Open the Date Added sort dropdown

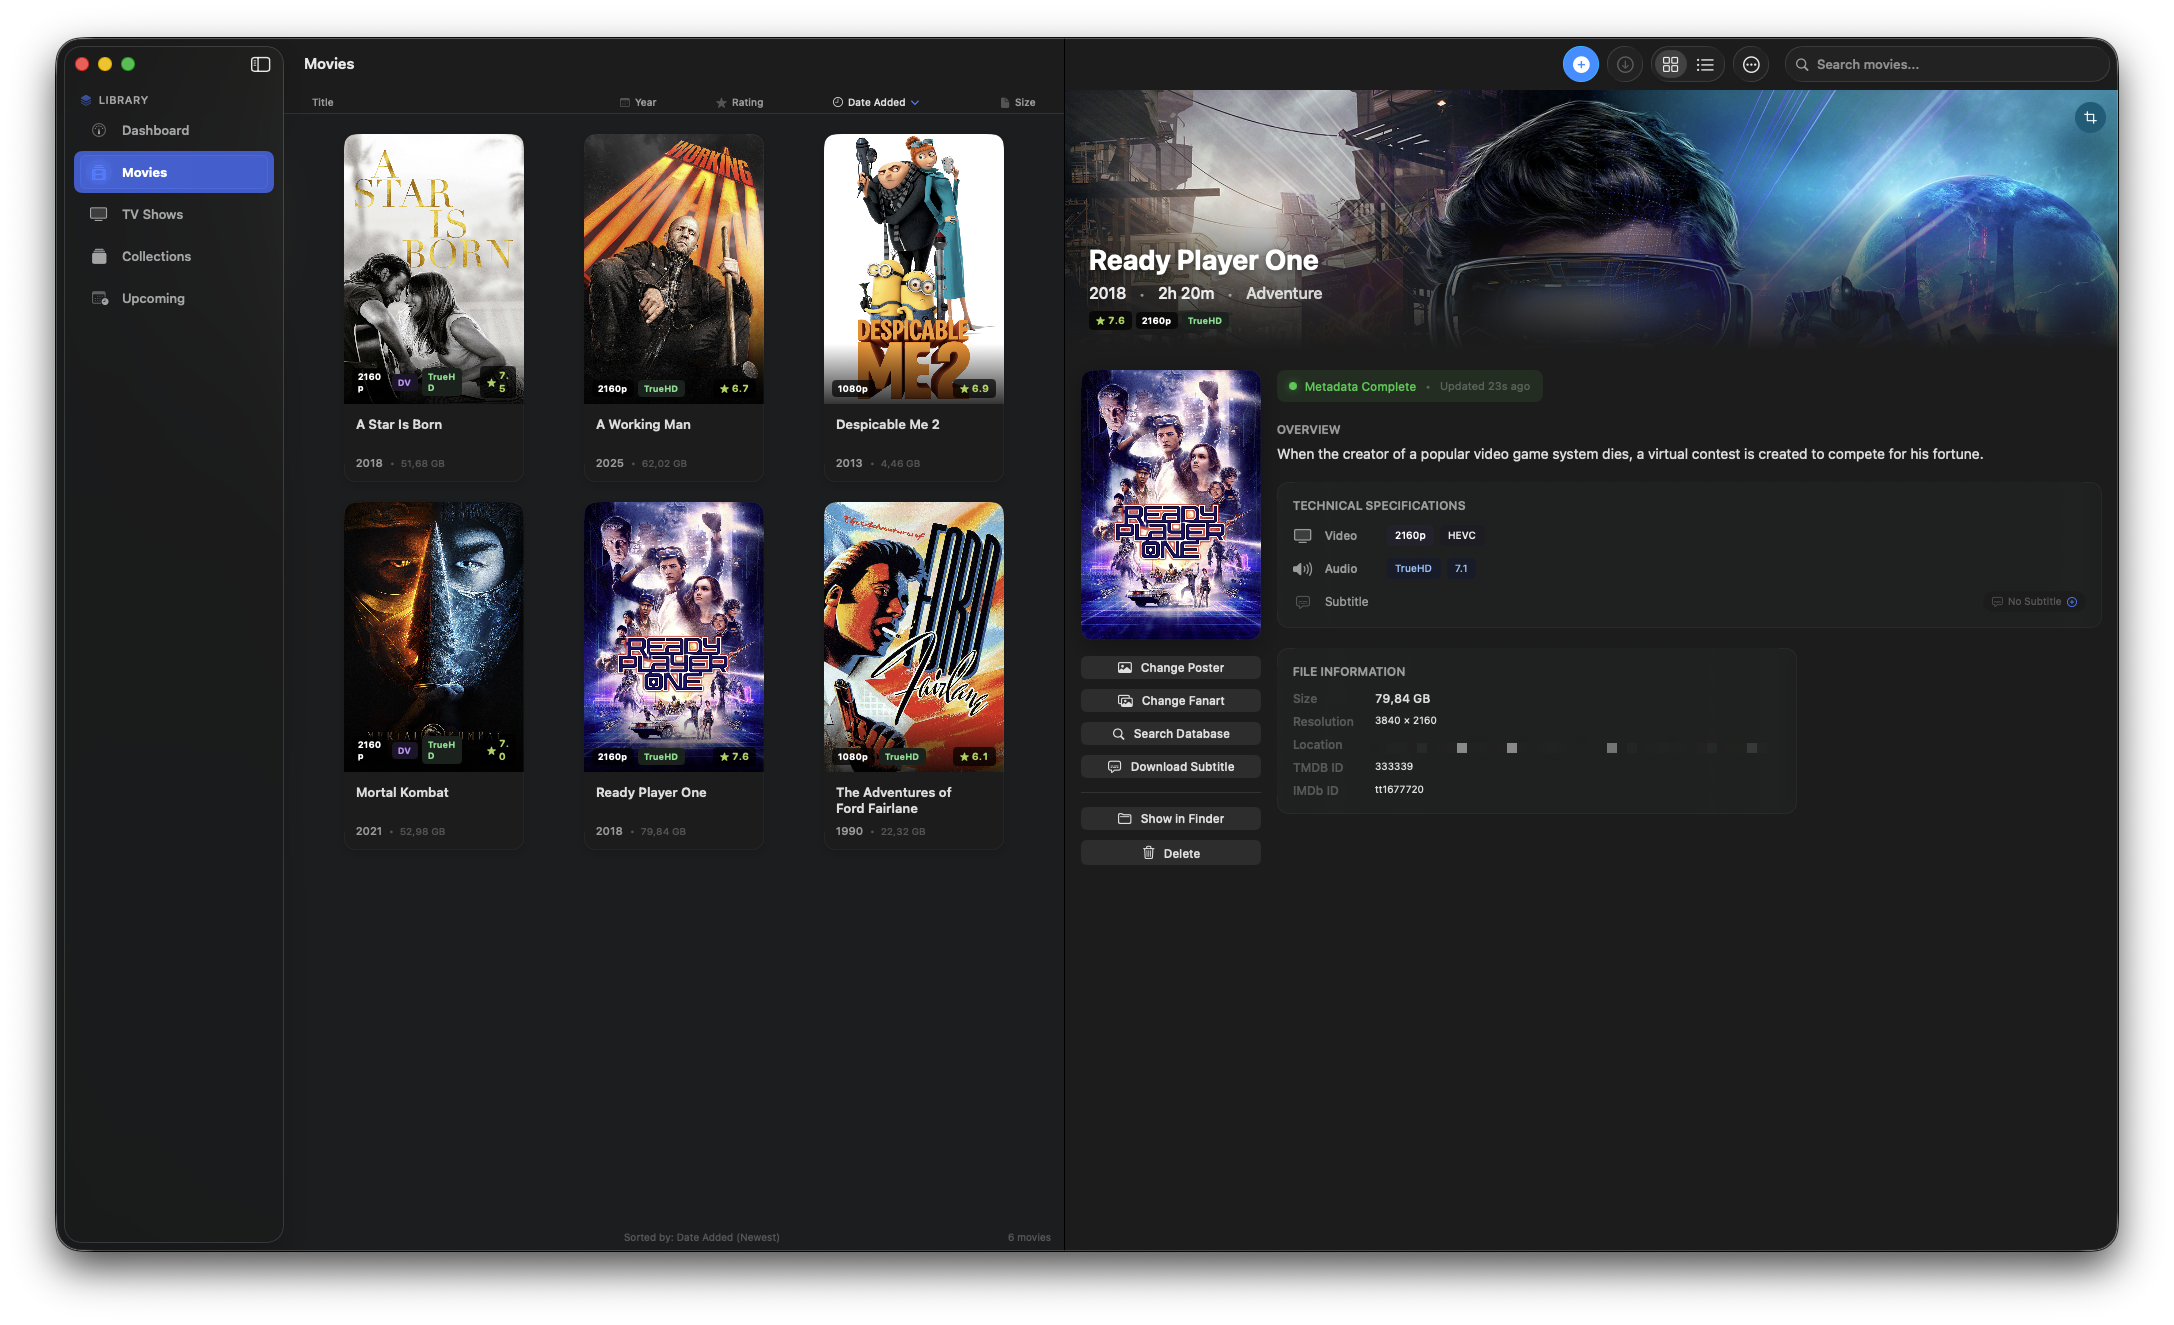[x=875, y=101]
